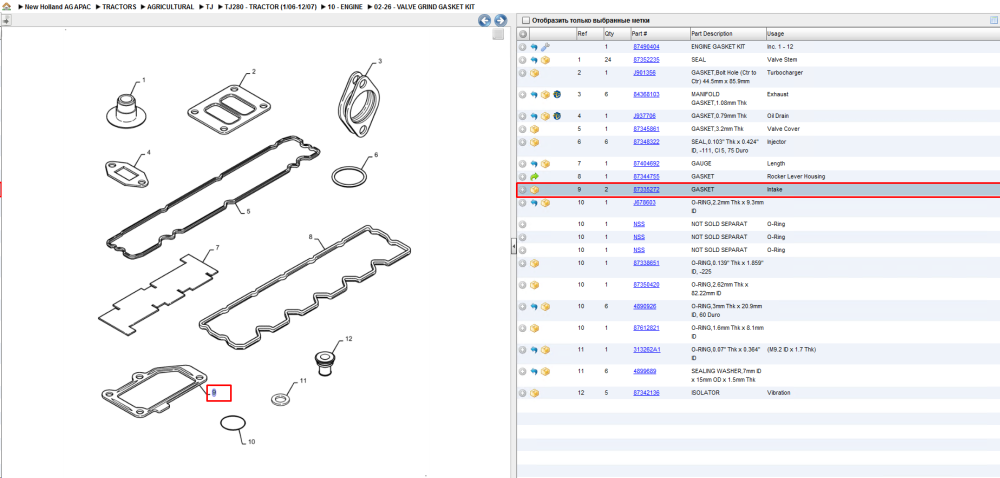Toggle the select-all circle in table header
Image resolution: width=1000 pixels, height=478 pixels.
523,34
